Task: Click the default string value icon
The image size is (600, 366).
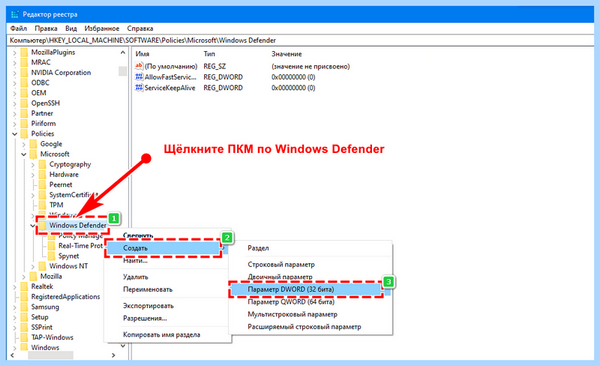Action: (139, 66)
